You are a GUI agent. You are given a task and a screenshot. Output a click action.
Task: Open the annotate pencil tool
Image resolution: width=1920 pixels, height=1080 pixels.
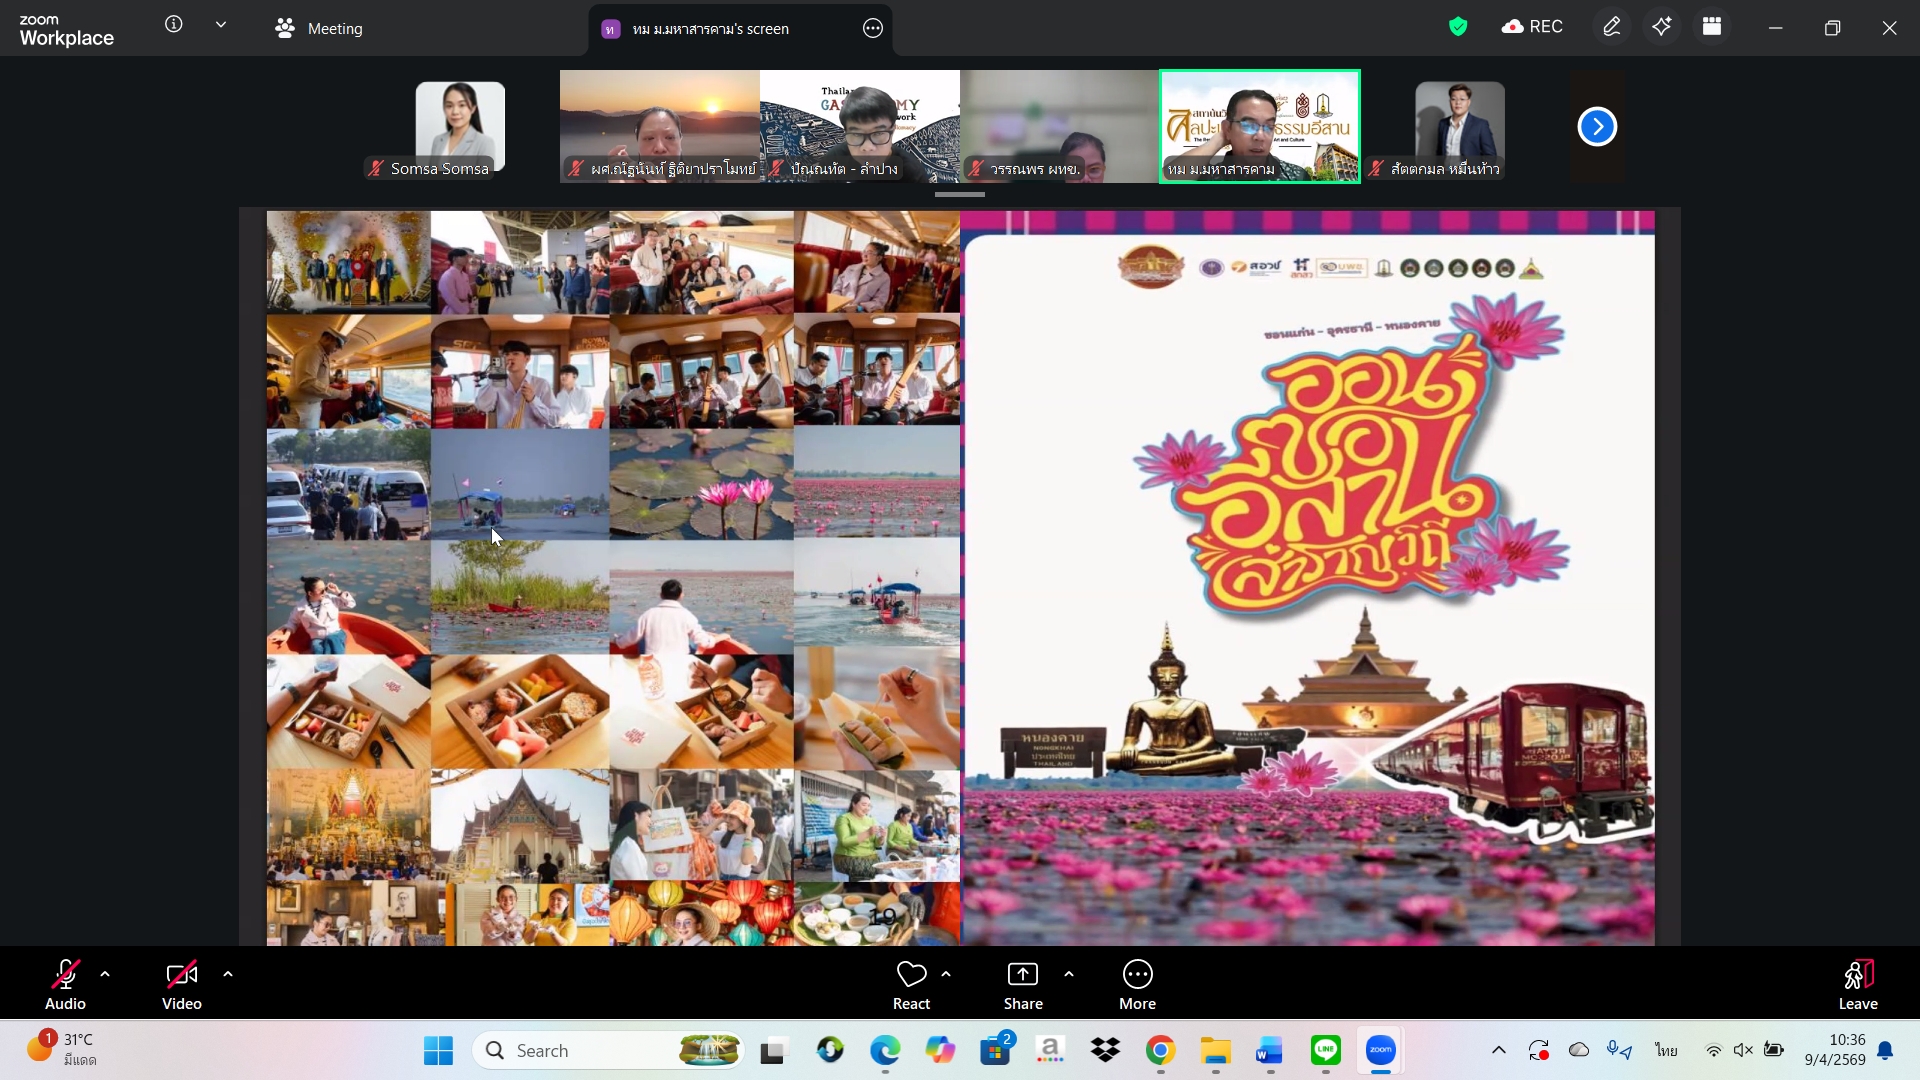[x=1611, y=27]
